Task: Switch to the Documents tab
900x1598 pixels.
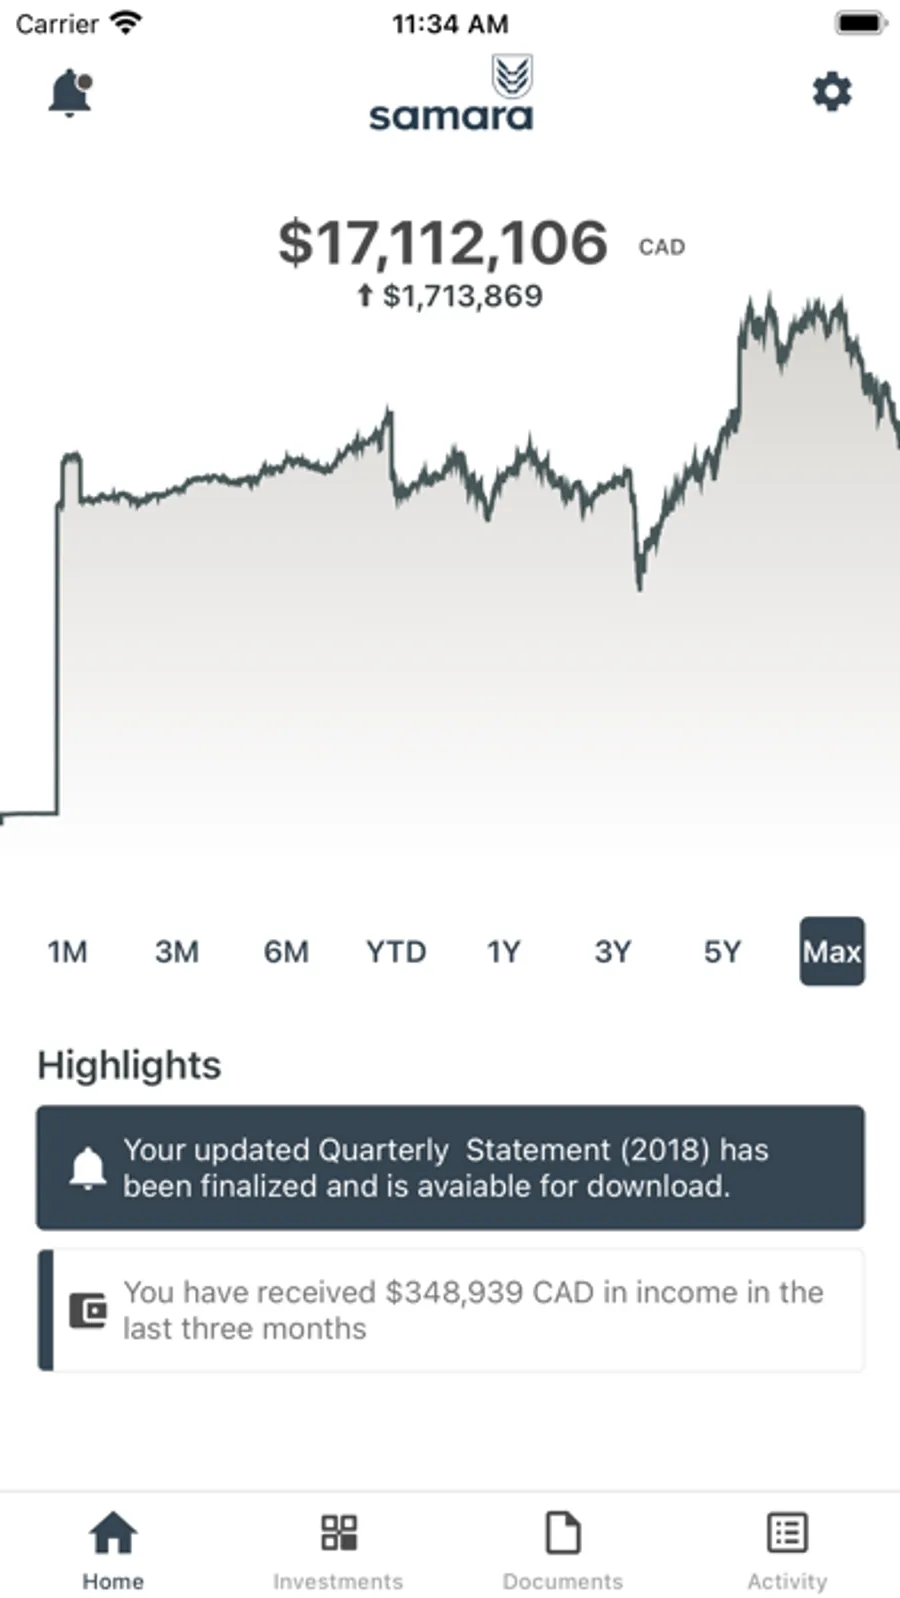Action: [x=562, y=1551]
